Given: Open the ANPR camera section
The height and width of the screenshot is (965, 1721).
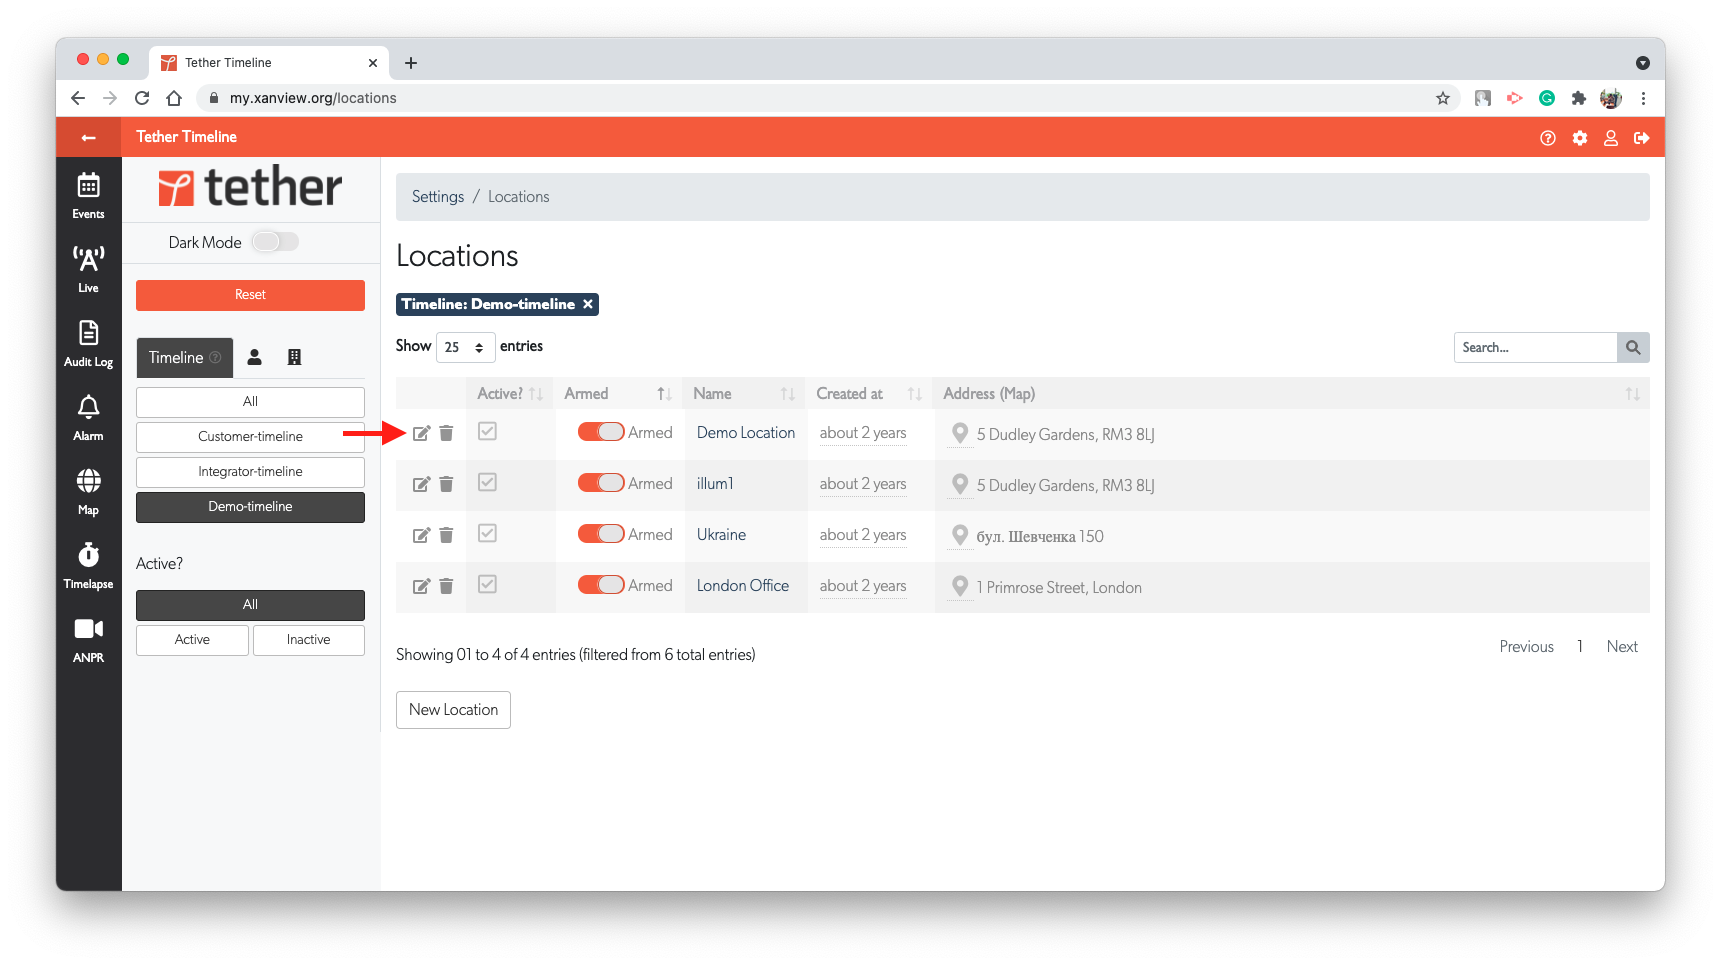Looking at the screenshot, I should pyautogui.click(x=88, y=634).
